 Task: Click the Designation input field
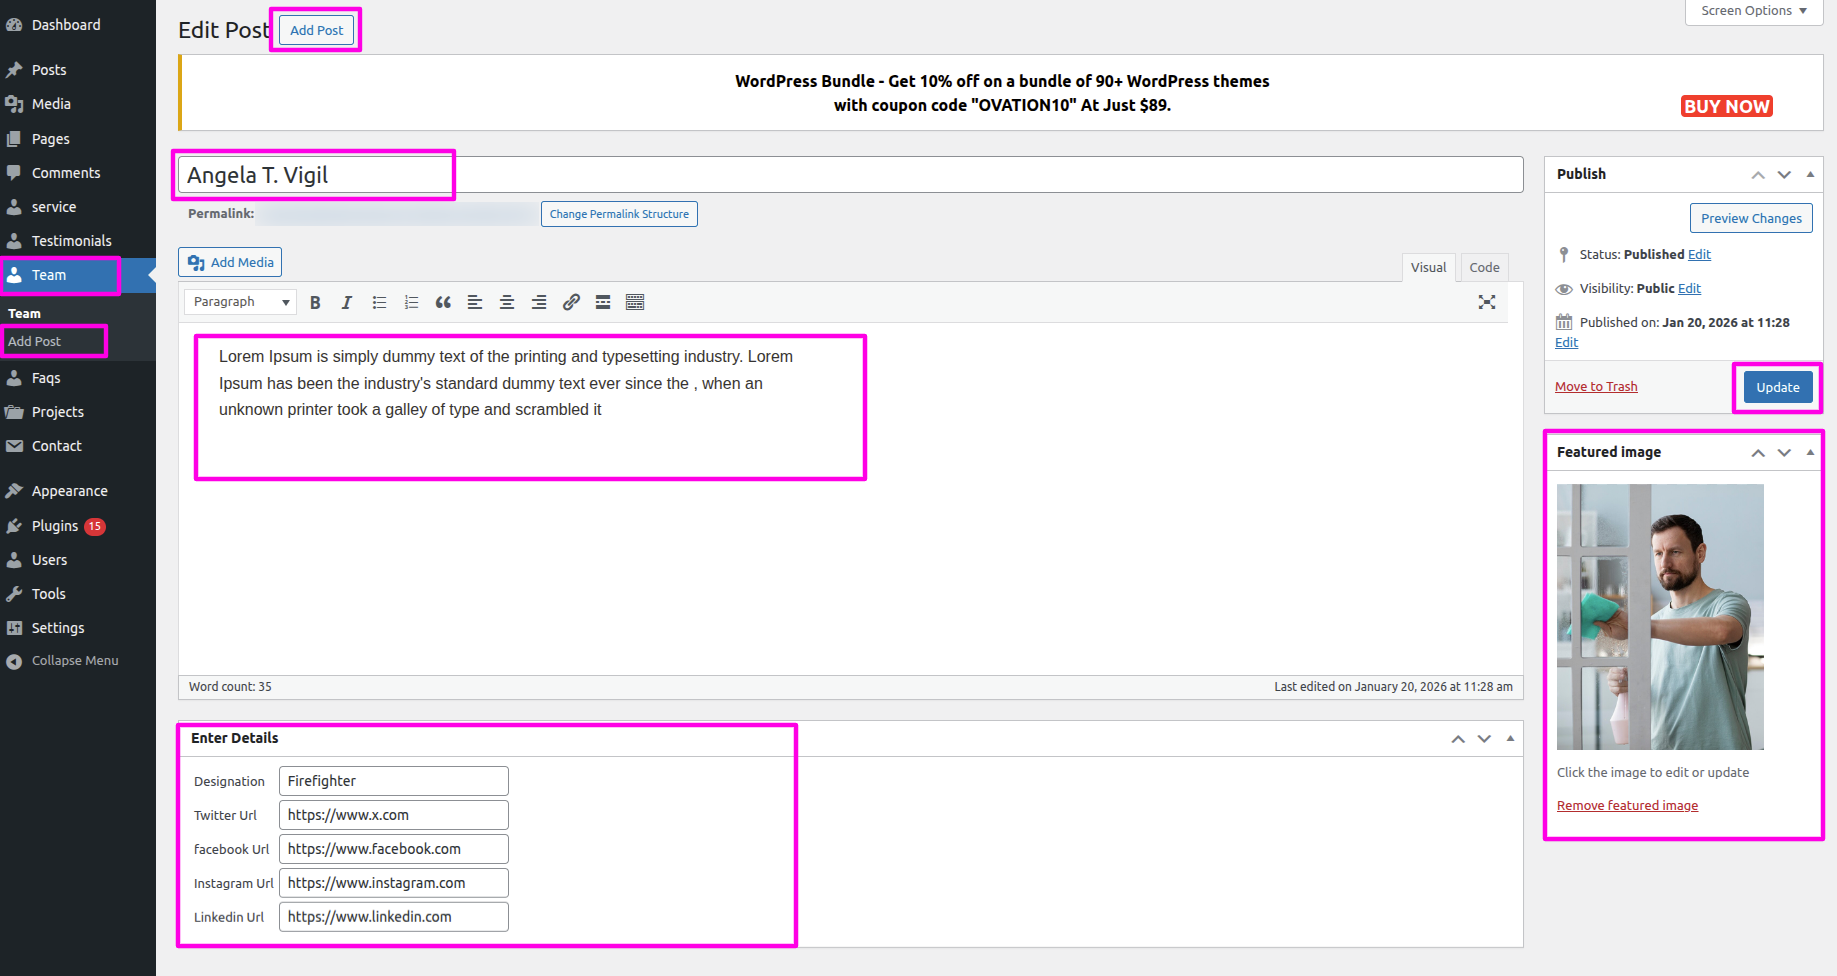[393, 781]
